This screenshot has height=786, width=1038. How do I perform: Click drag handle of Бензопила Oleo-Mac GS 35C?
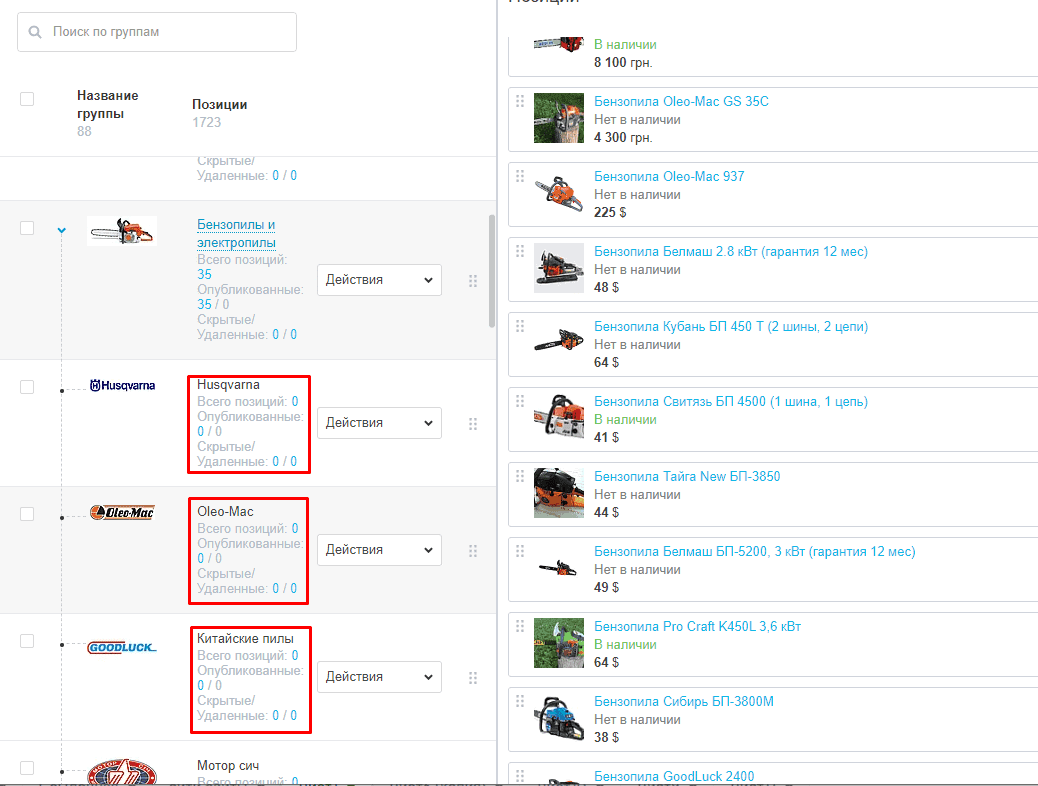[520, 101]
